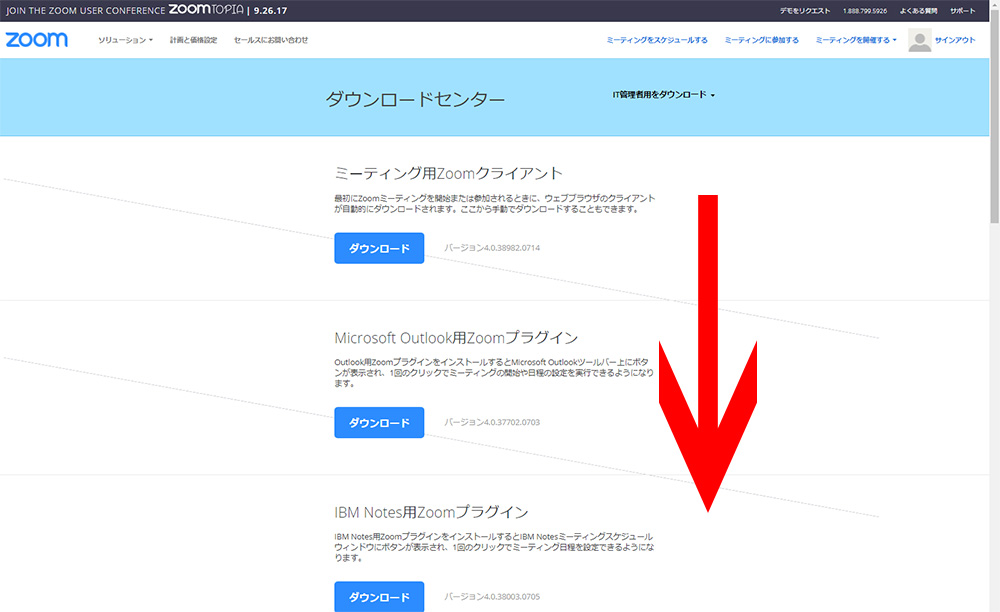Image resolution: width=1000 pixels, height=612 pixels.
Task: Open 計画と価格設定 page
Action: tap(193, 40)
